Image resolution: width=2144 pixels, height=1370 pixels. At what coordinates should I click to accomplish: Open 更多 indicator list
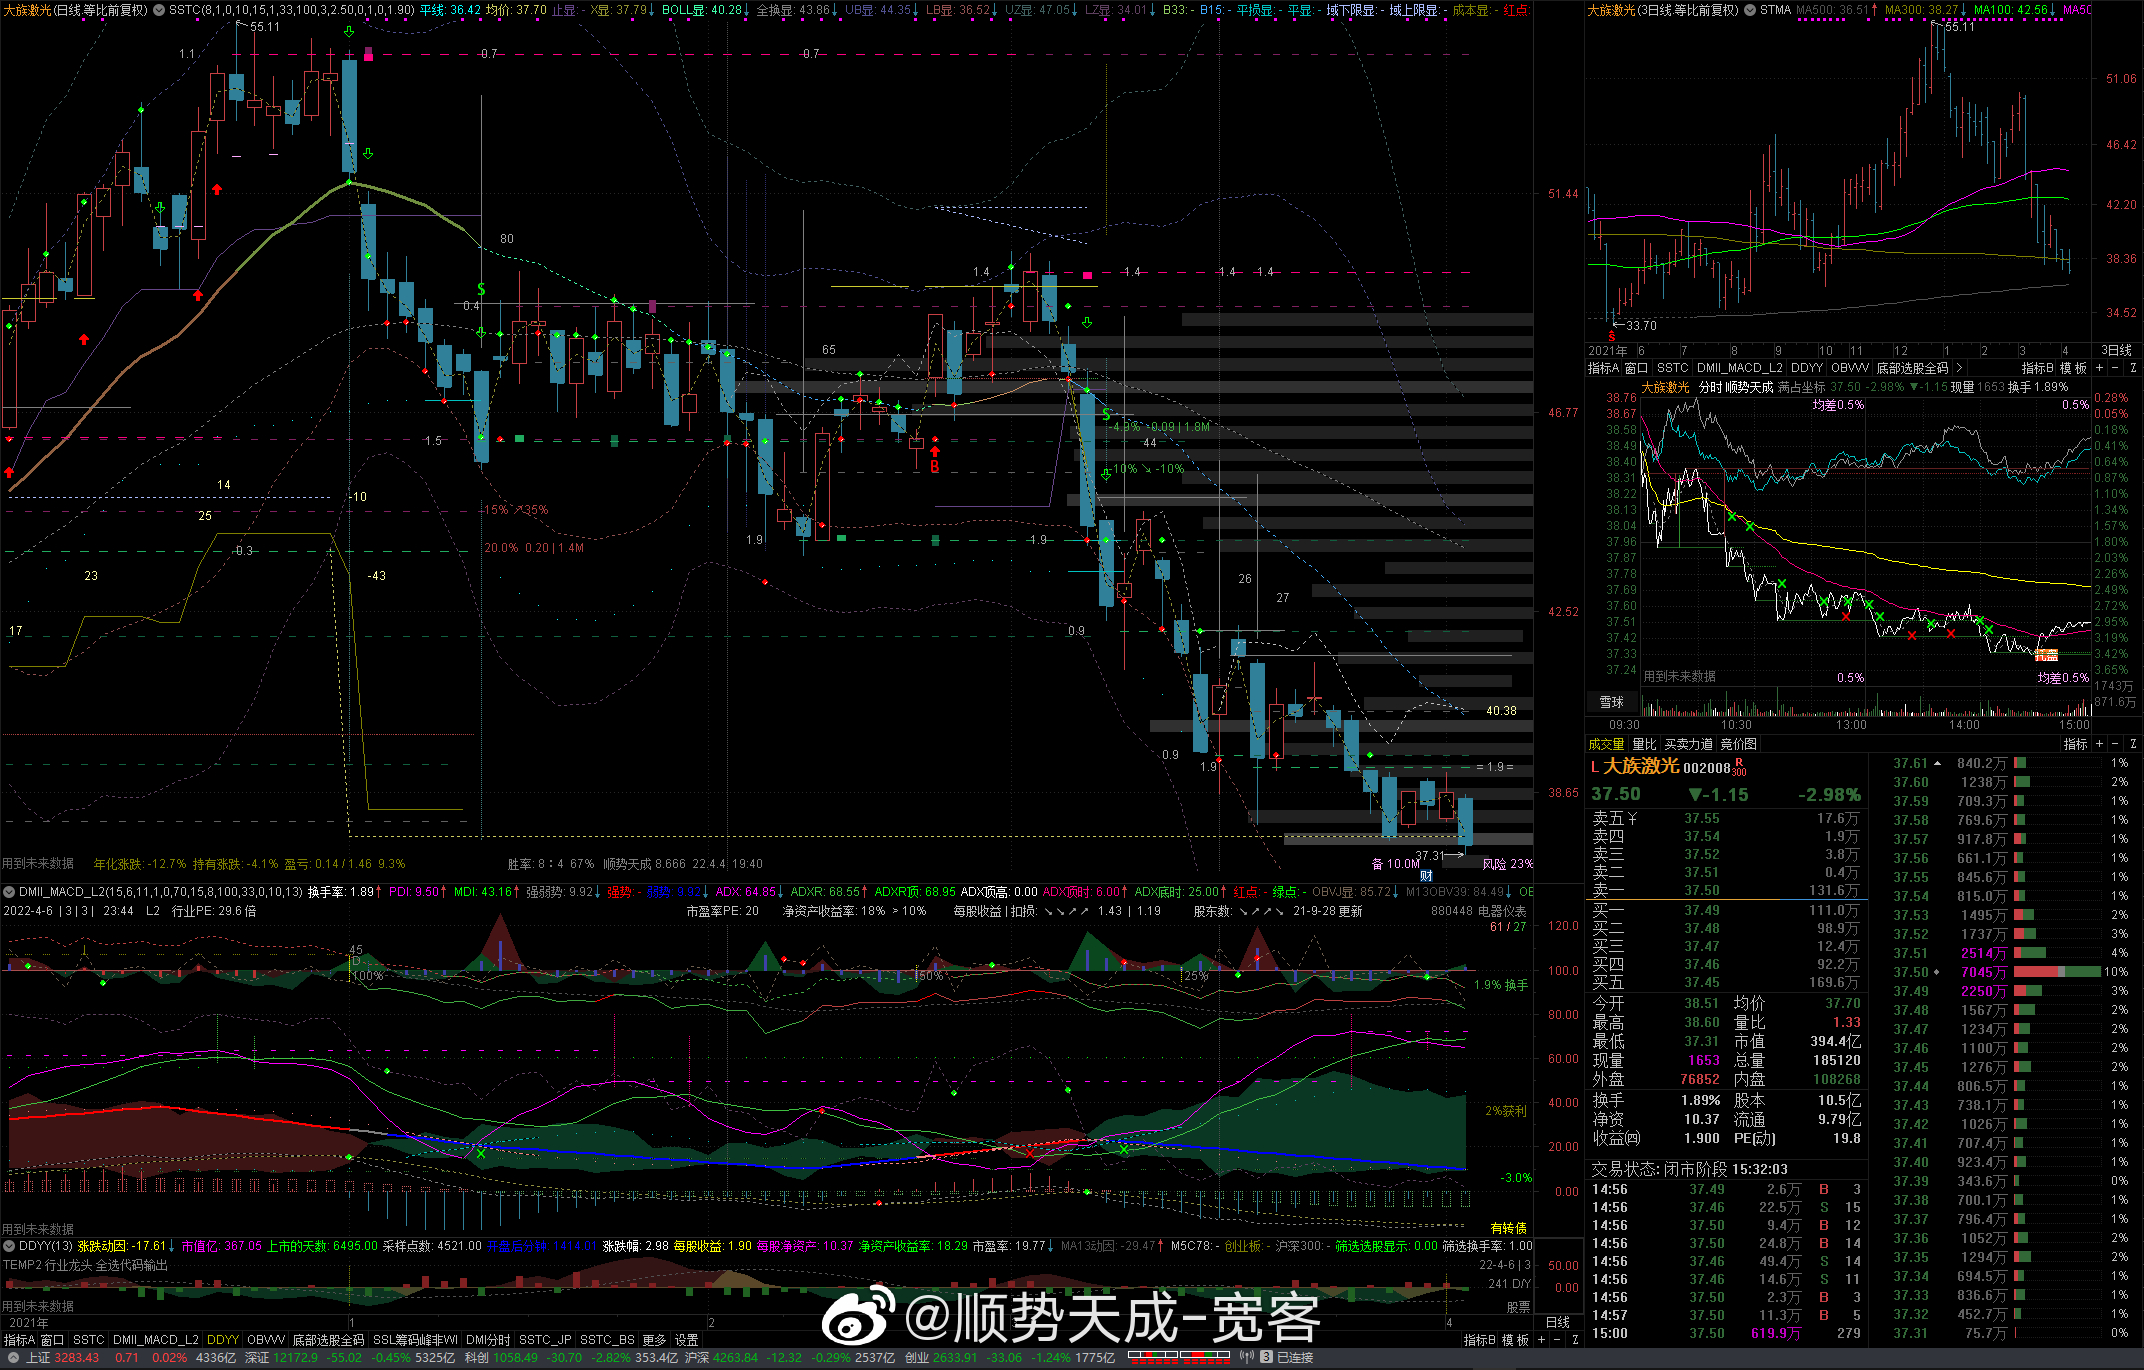click(654, 1340)
